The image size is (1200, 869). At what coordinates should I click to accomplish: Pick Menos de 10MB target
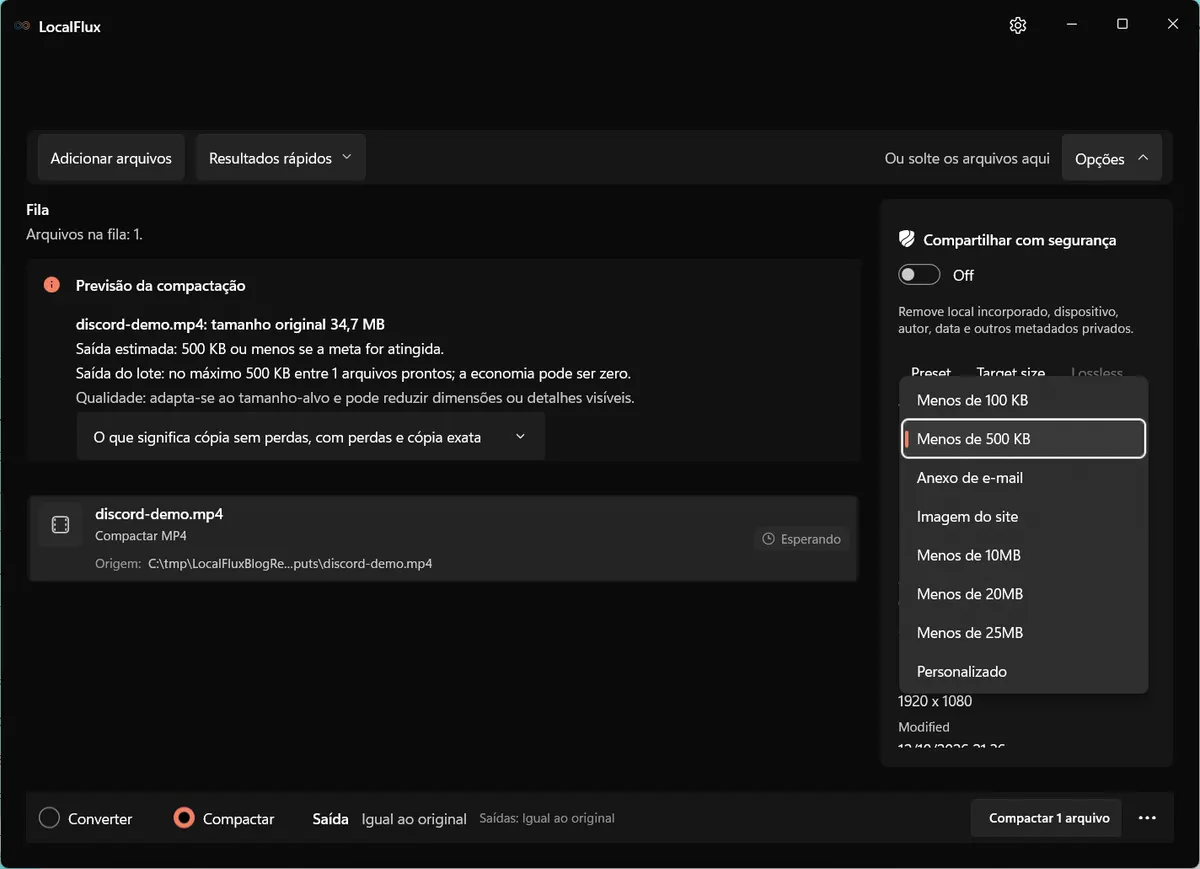[1023, 555]
